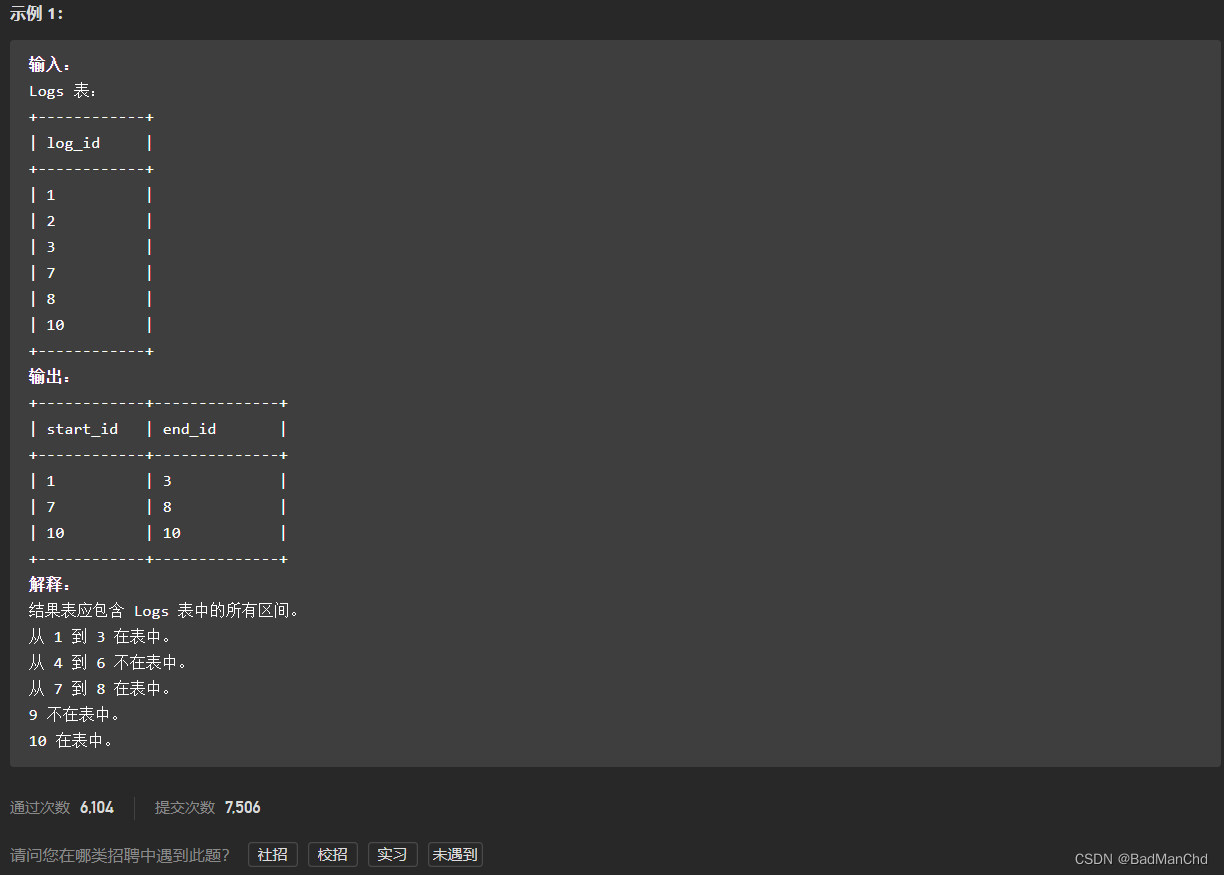This screenshot has height=875, width=1224.
Task: Click the line '10 在表中'
Action: pyautogui.click(x=71, y=741)
